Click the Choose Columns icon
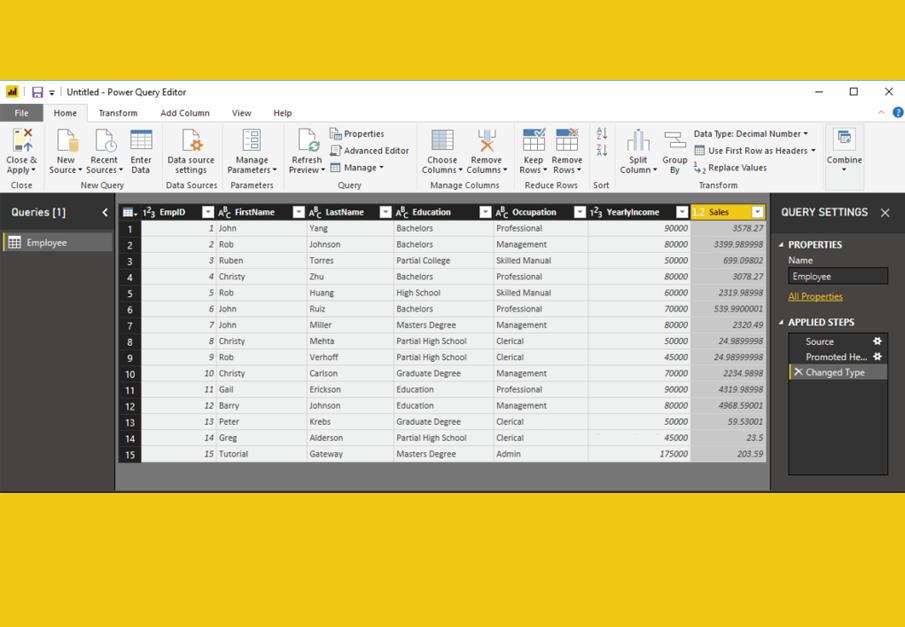Screen dimensions: 905x627 click(x=443, y=140)
